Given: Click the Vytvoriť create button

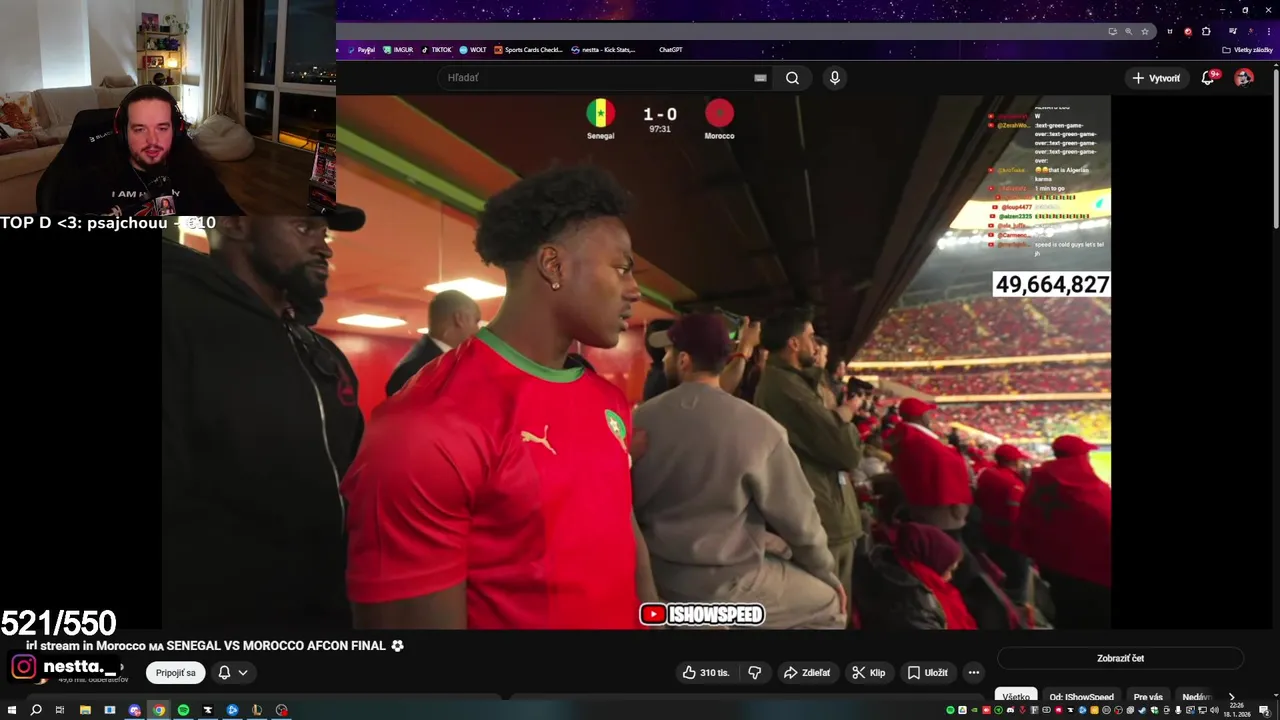Looking at the screenshot, I should coord(1155,78).
